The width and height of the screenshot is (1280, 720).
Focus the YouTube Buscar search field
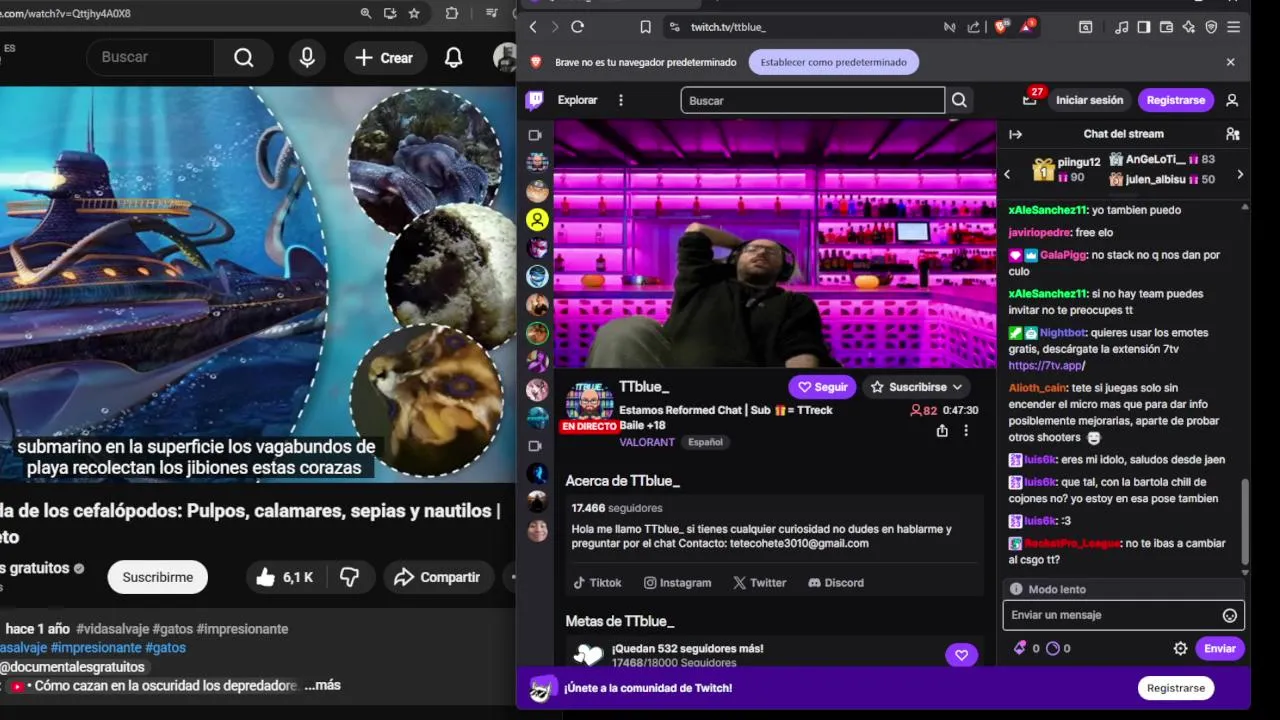150,57
